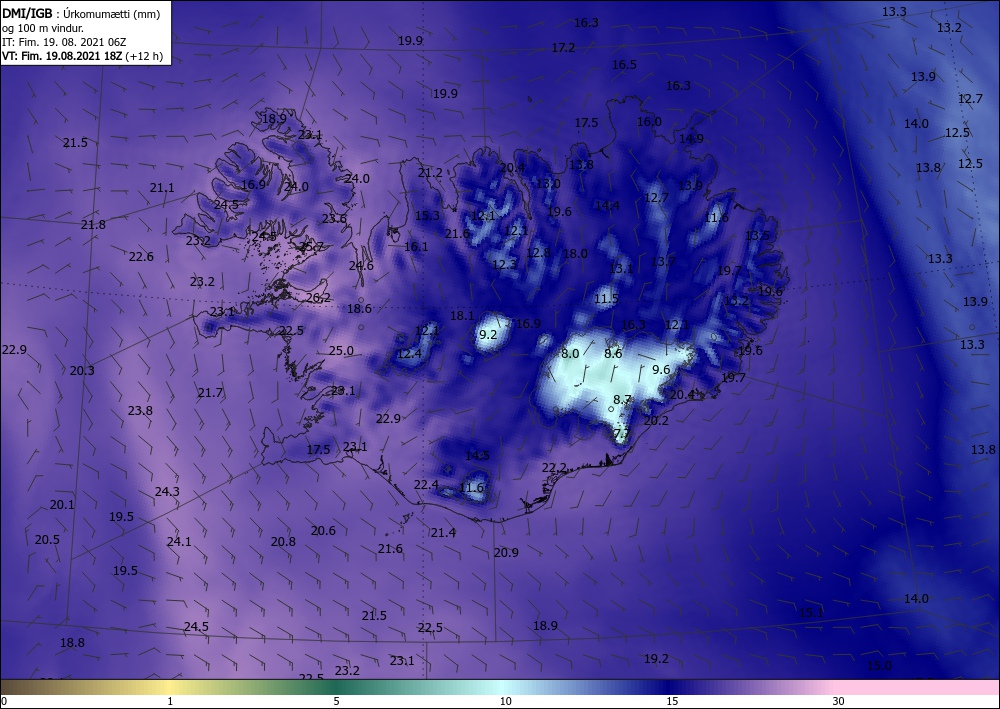1000x709 pixels.
Task: Click the 12.4 value on Langjökull
Action: click(409, 354)
